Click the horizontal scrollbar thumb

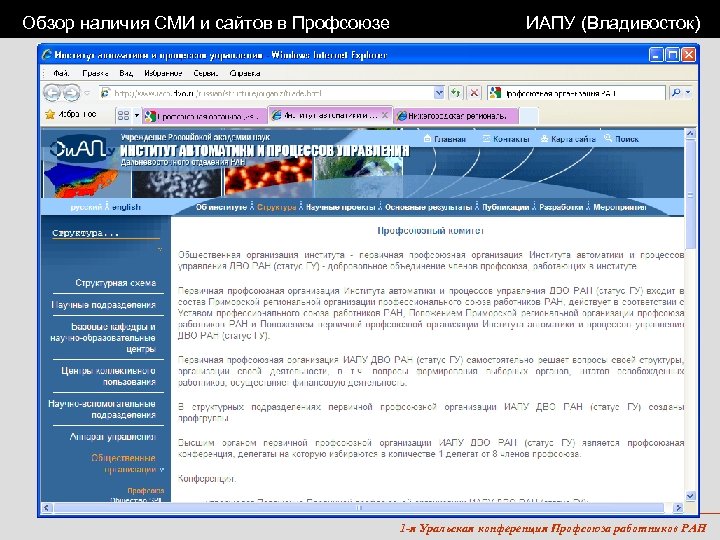(x=359, y=508)
